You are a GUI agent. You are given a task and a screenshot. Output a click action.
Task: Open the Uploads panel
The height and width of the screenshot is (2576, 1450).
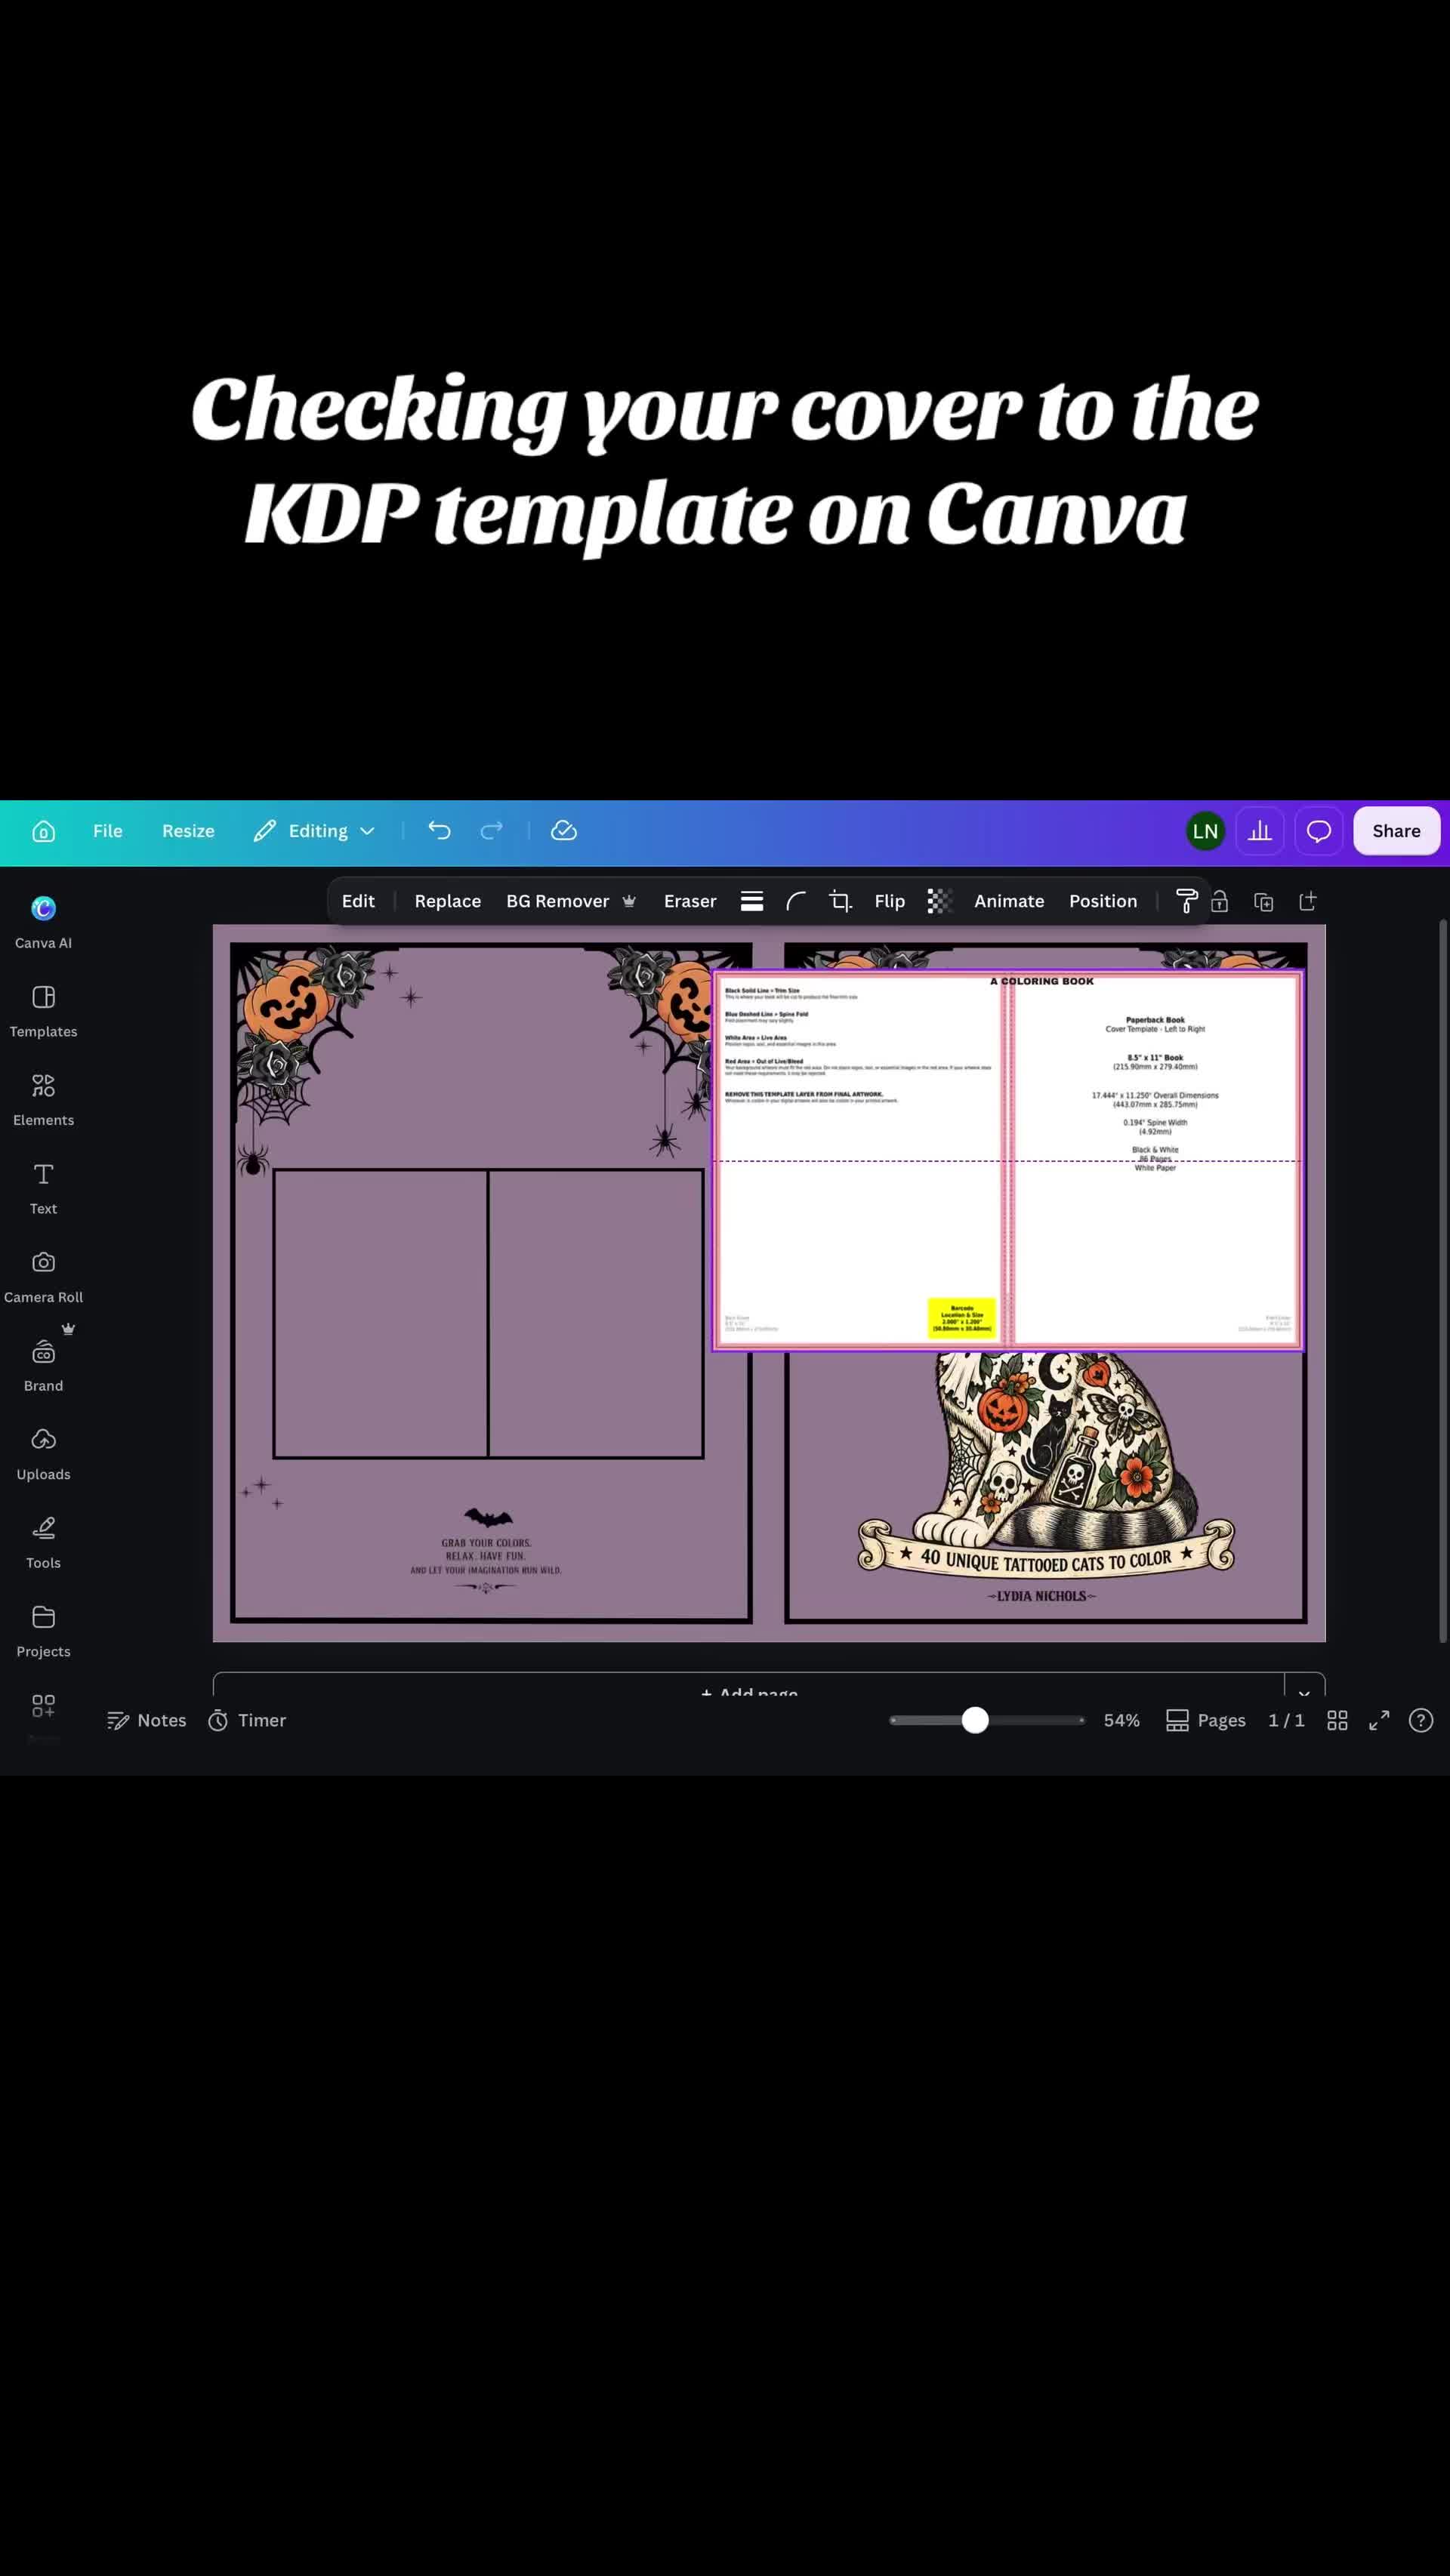point(43,1453)
